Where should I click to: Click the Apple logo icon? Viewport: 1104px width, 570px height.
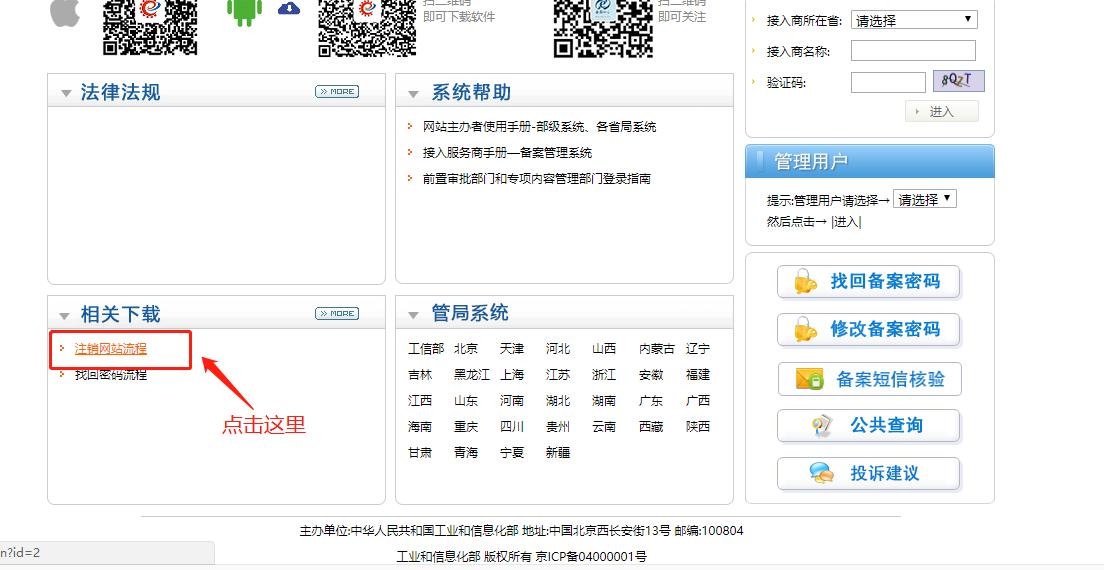pyautogui.click(x=65, y=13)
